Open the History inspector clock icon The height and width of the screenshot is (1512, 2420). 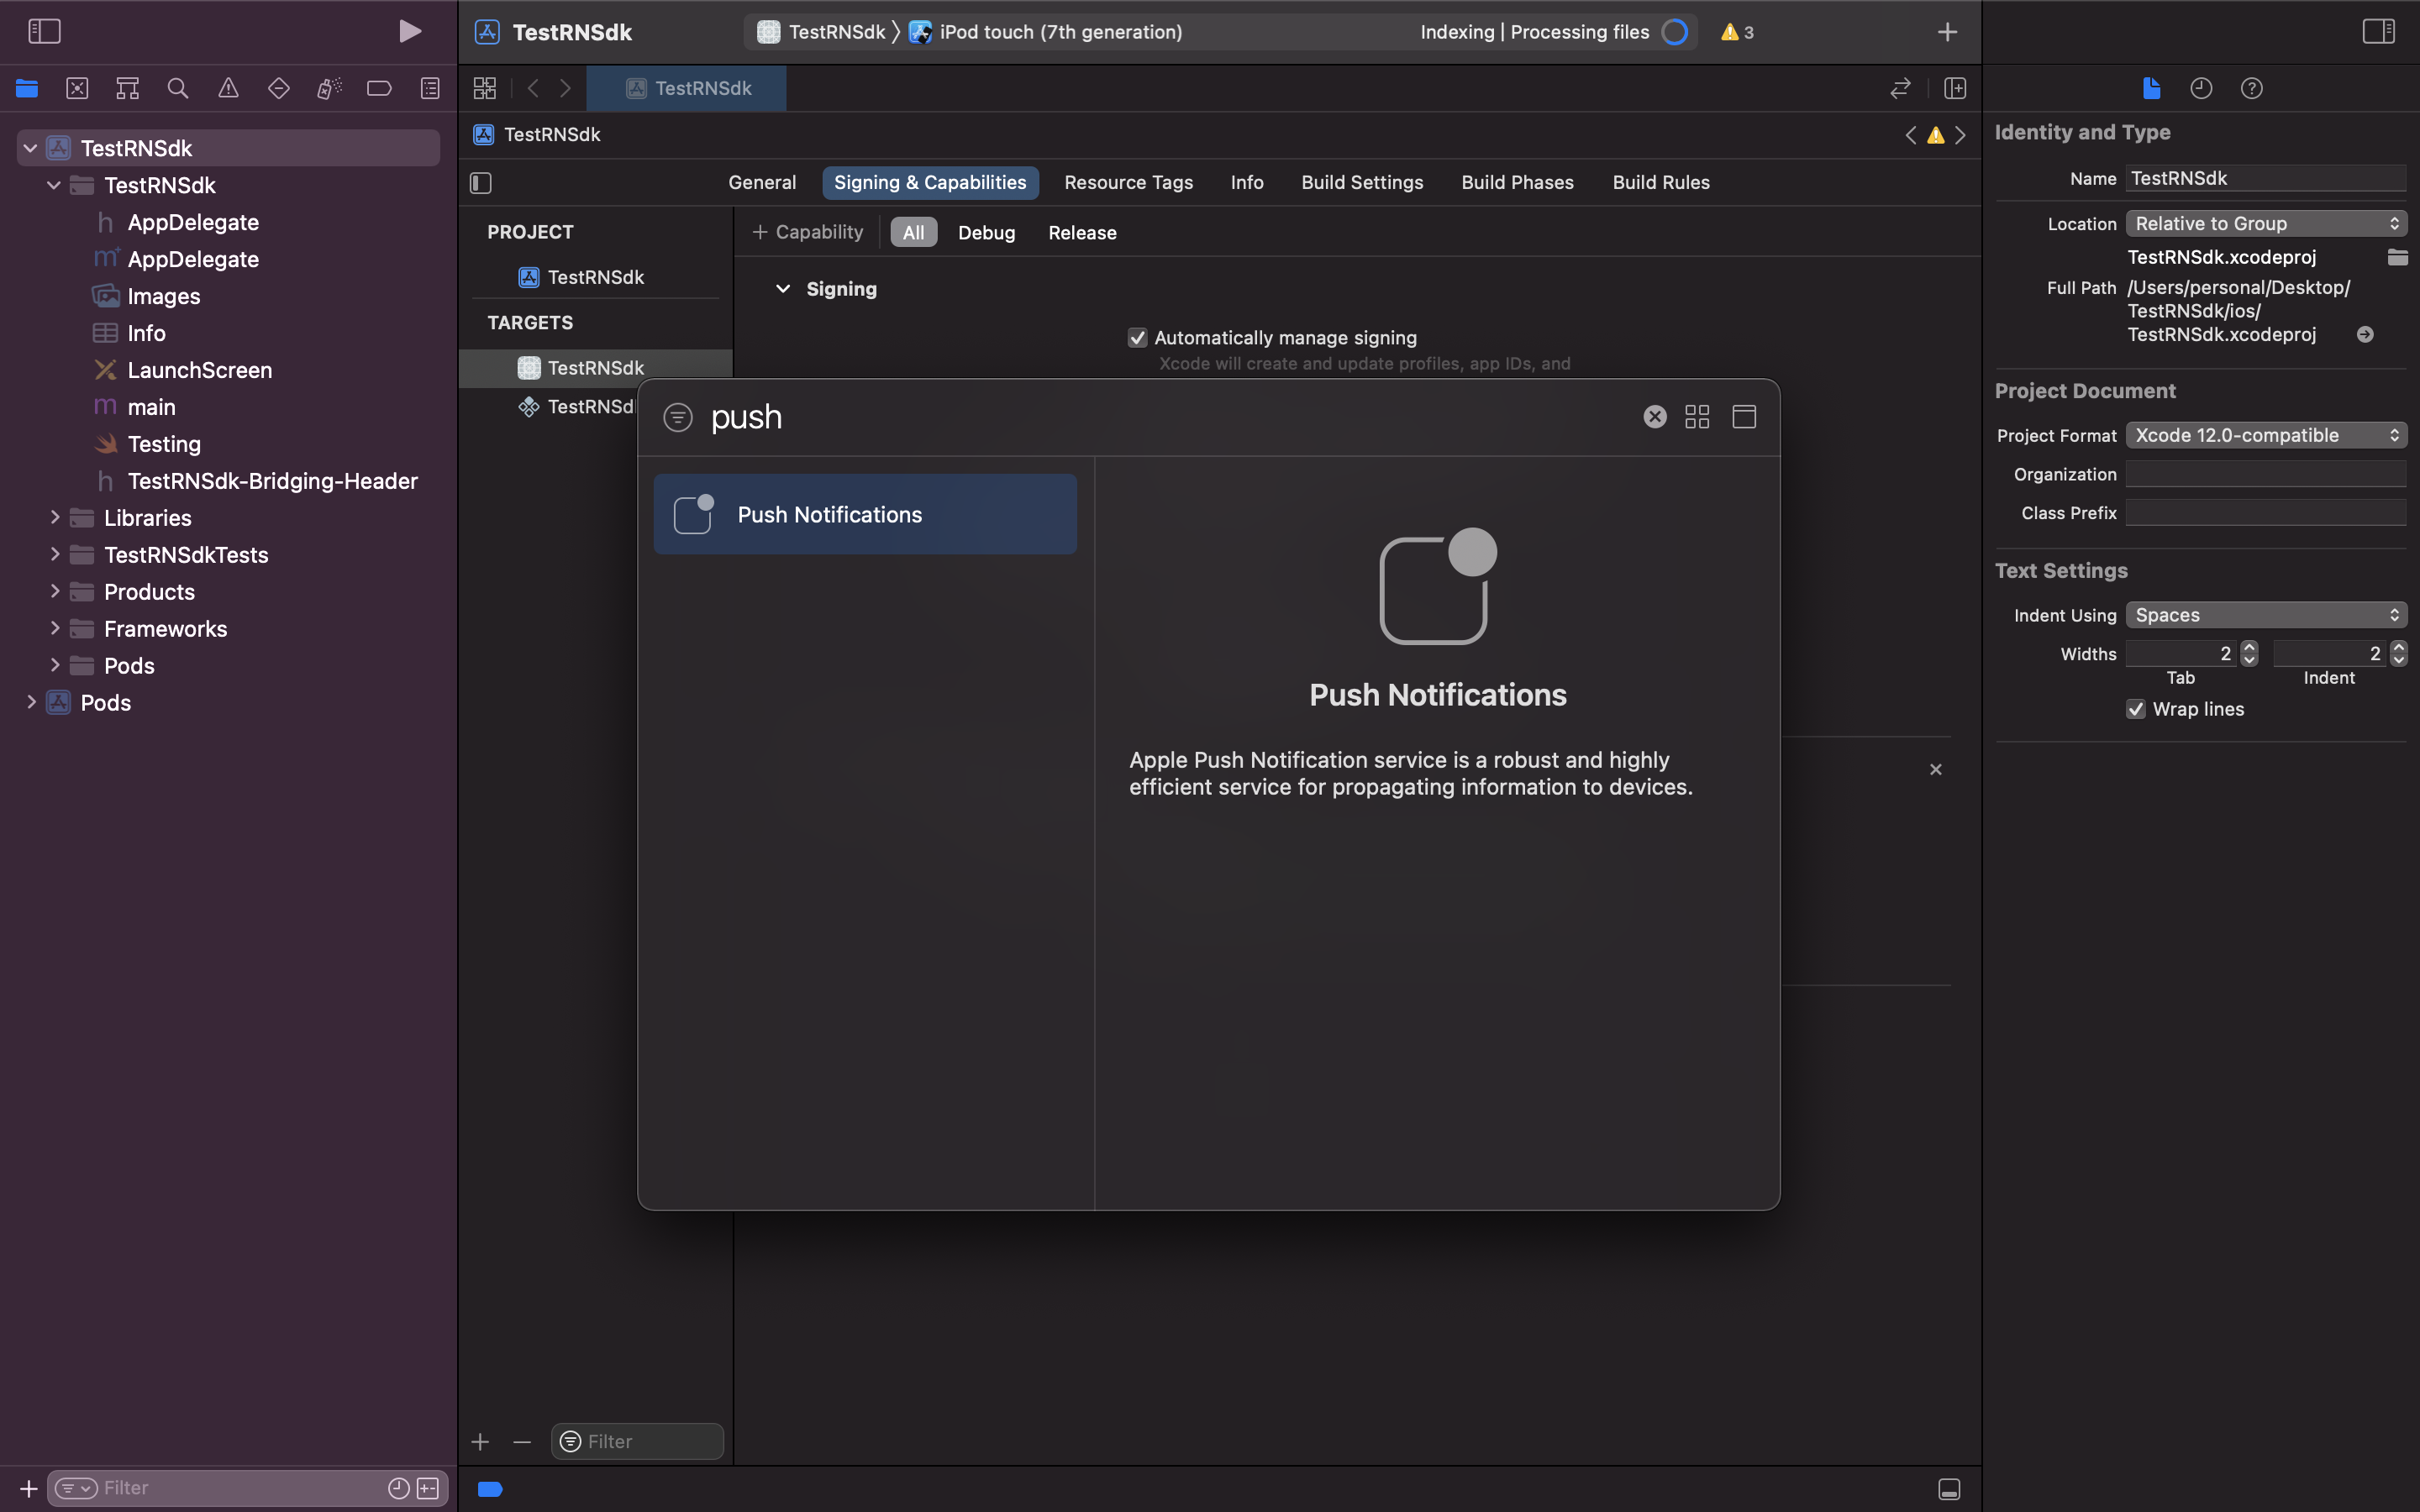click(2201, 88)
